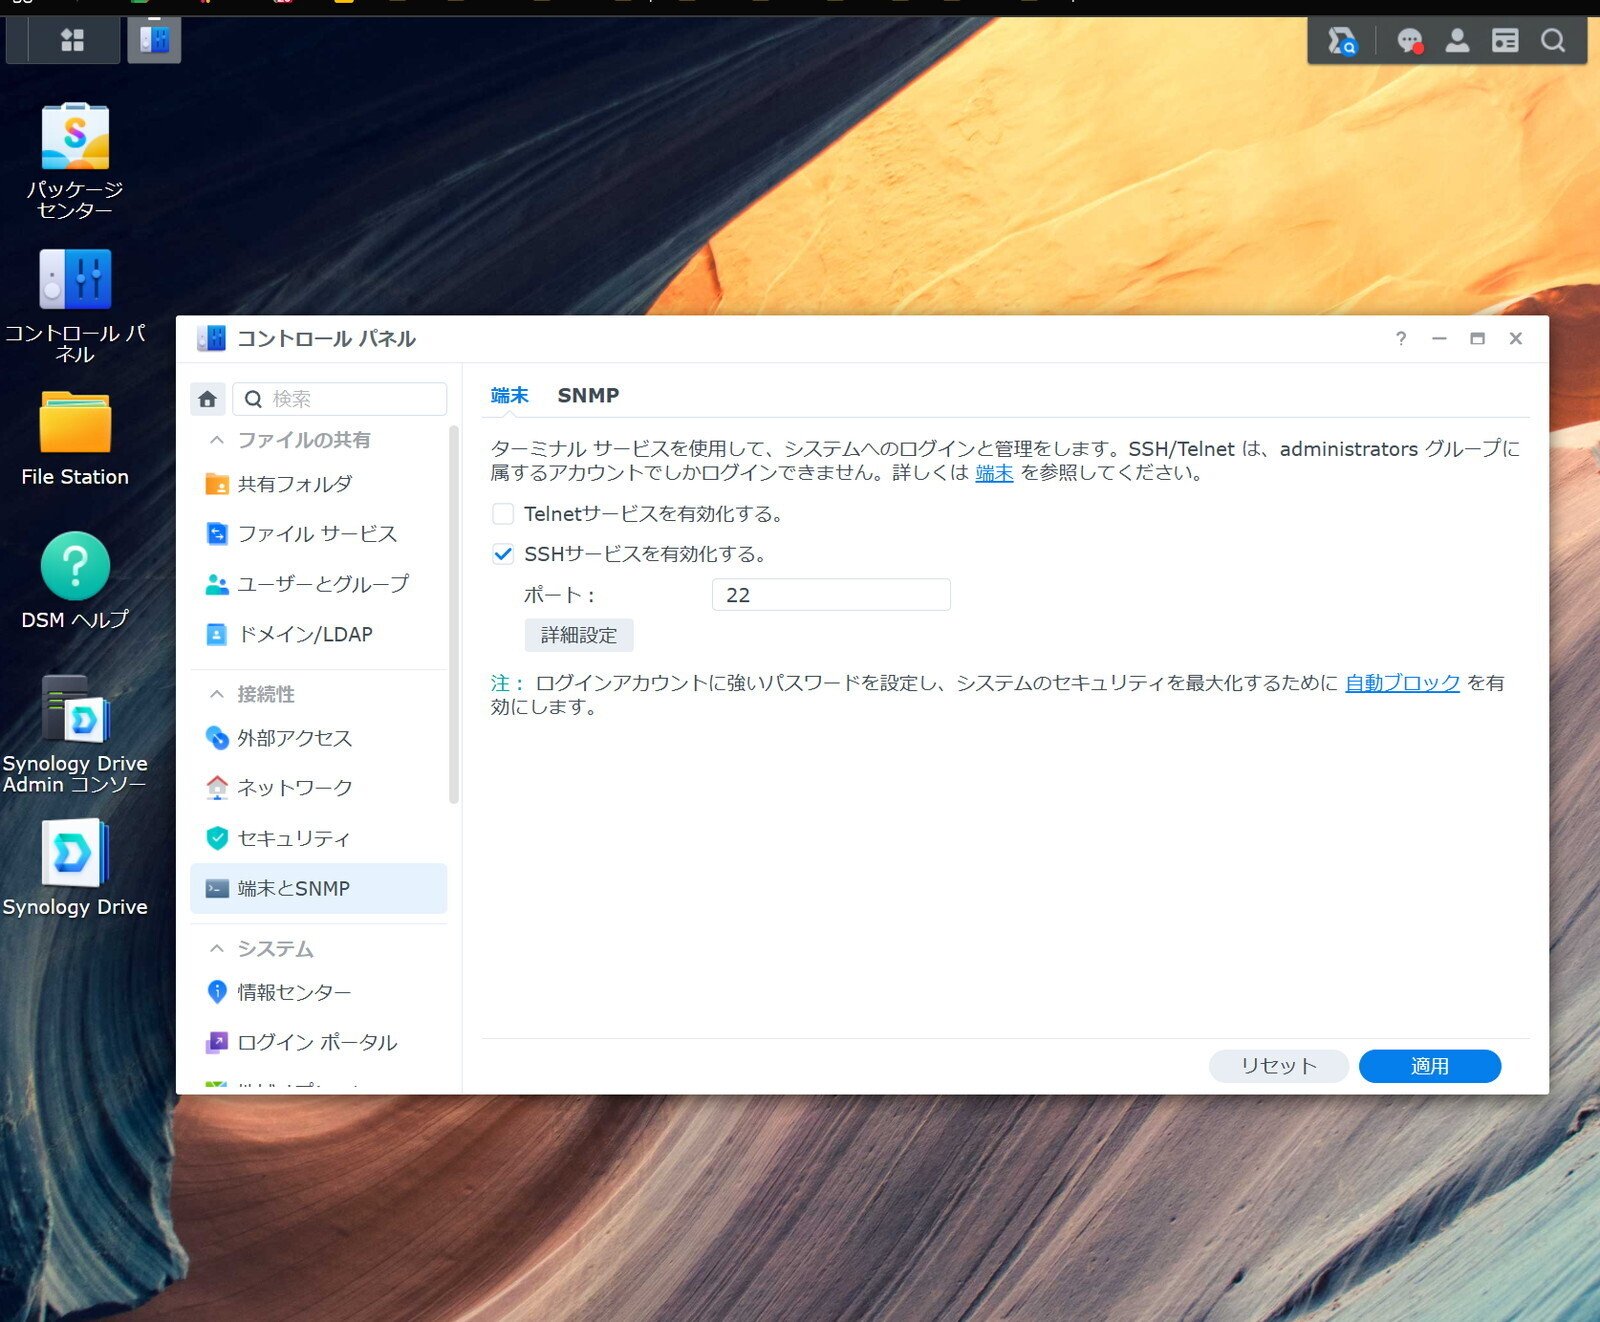Screen dimensions: 1600x1322
Task: Open the search magnifier in the top bar
Action: (1553, 41)
